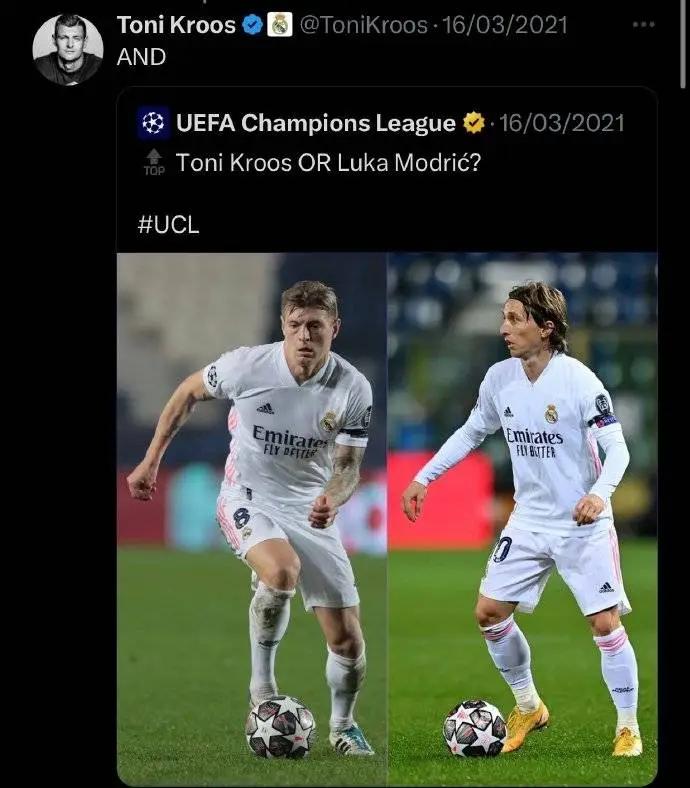
Task: Open the tweet's 16/03/2021 timestamp by @ToniKroos
Action: tap(504, 25)
